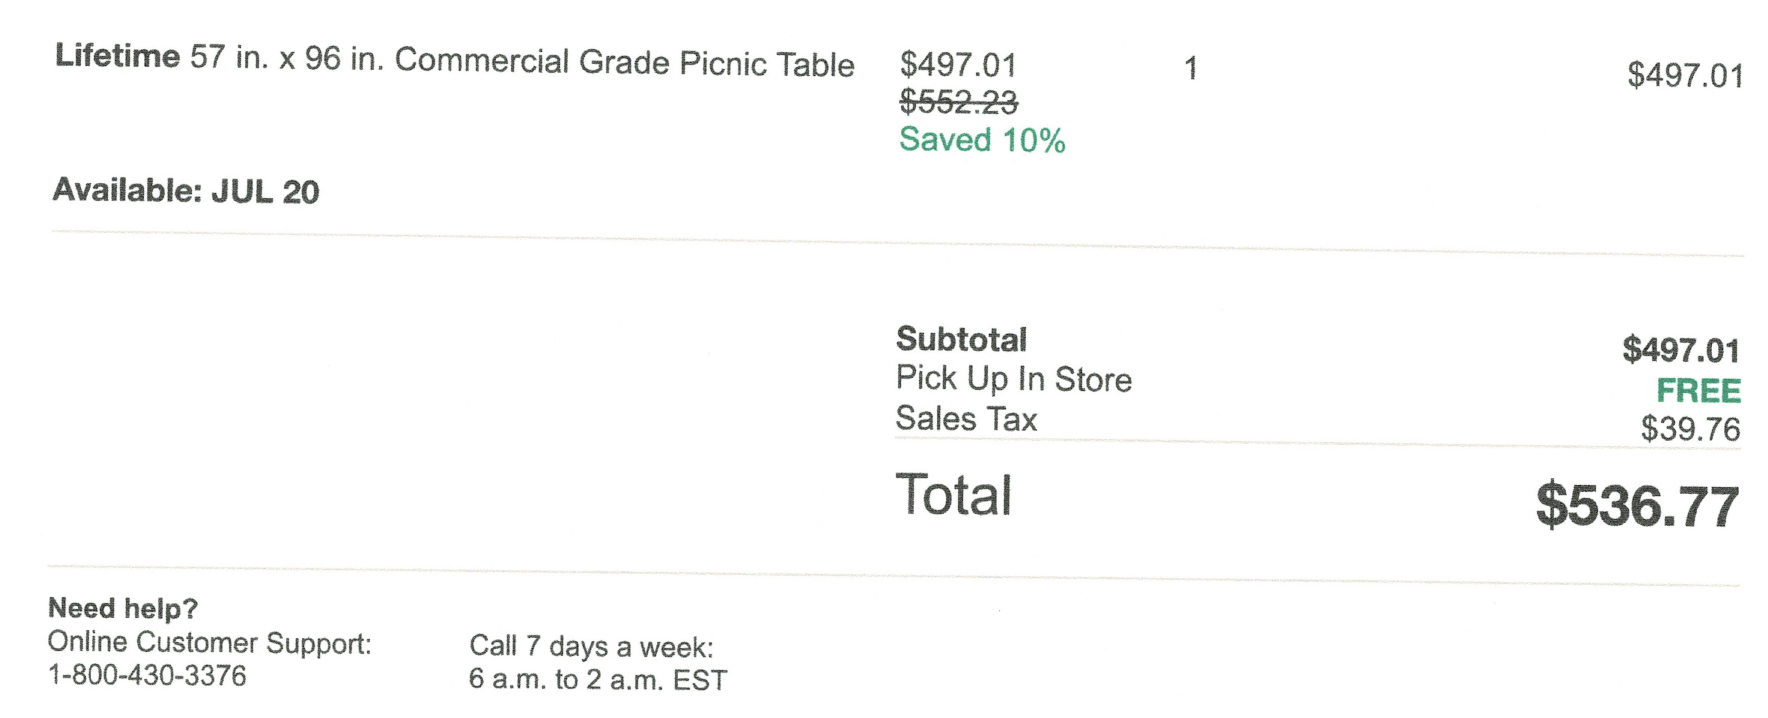Click the green Saved 10% text
This screenshot has height=718, width=1768.
tap(981, 140)
